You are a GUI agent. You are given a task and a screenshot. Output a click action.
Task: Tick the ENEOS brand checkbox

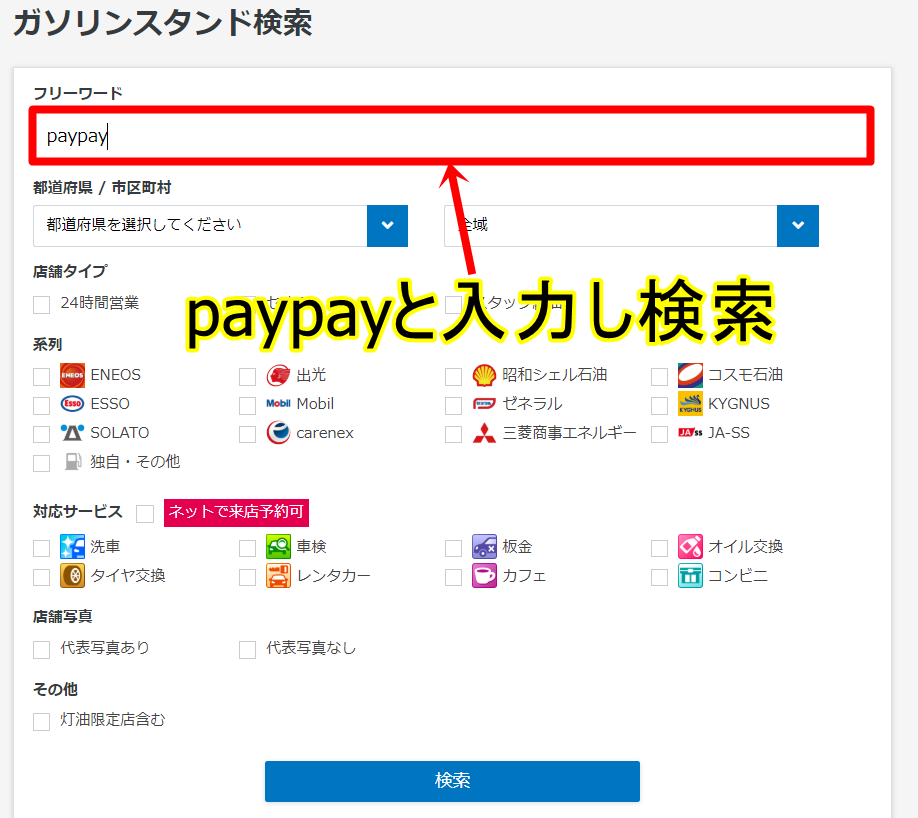point(42,377)
